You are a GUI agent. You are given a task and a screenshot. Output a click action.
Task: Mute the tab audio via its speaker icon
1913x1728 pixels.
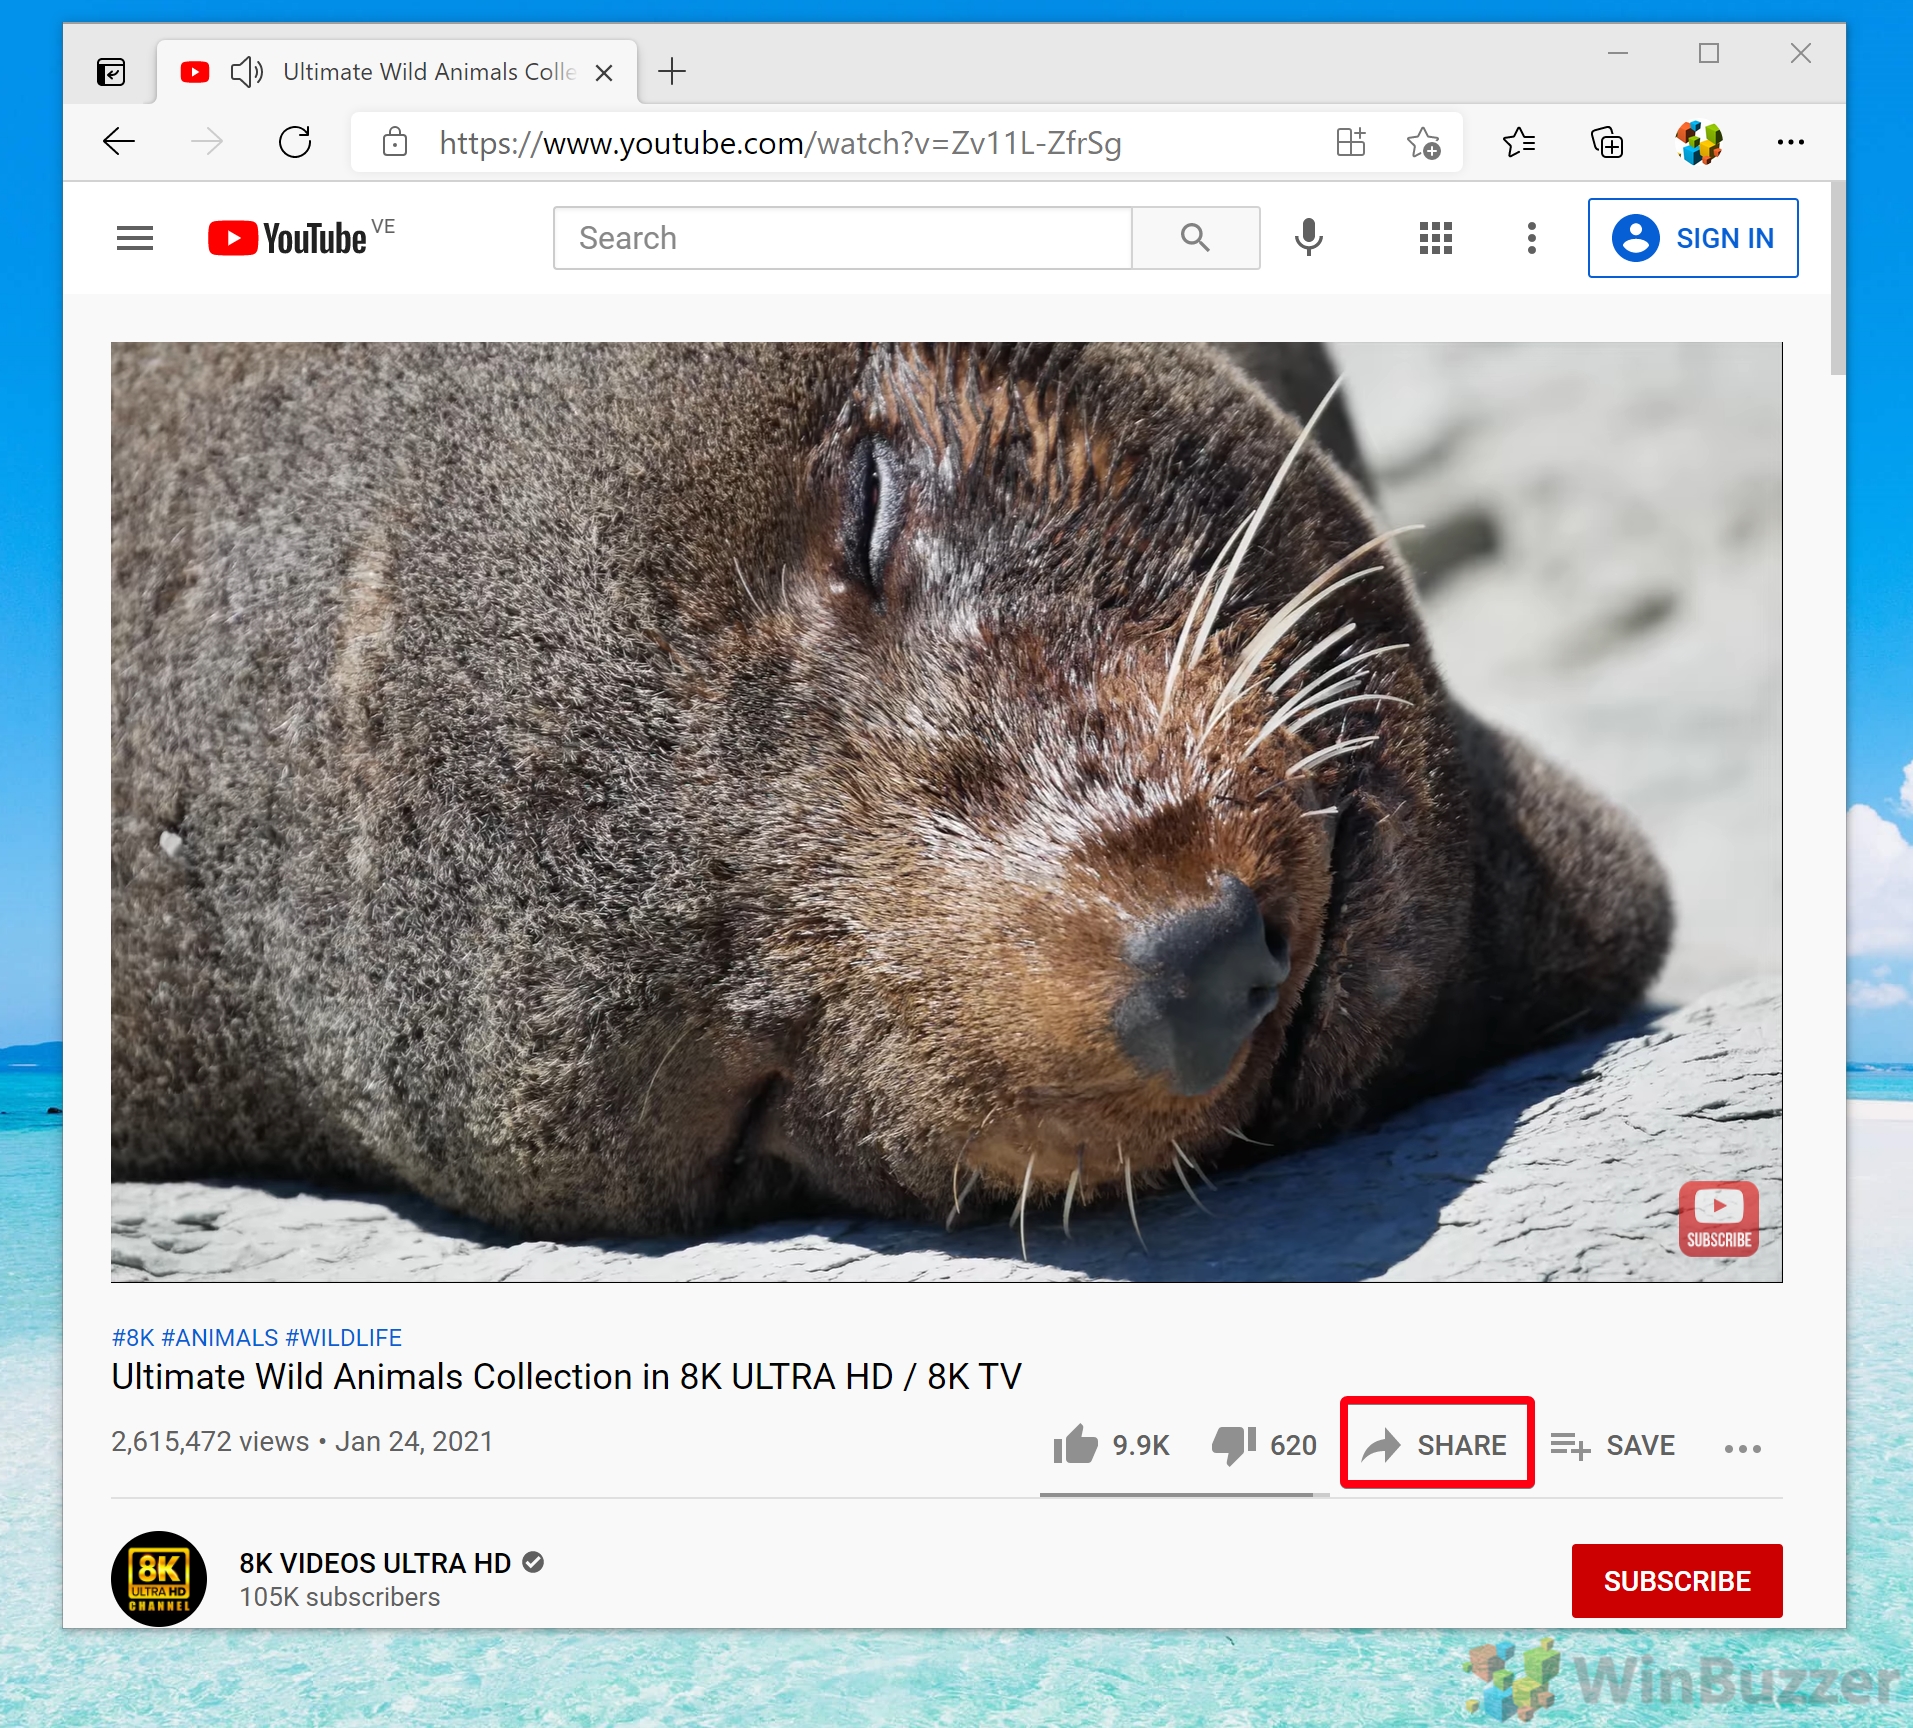[x=245, y=71]
